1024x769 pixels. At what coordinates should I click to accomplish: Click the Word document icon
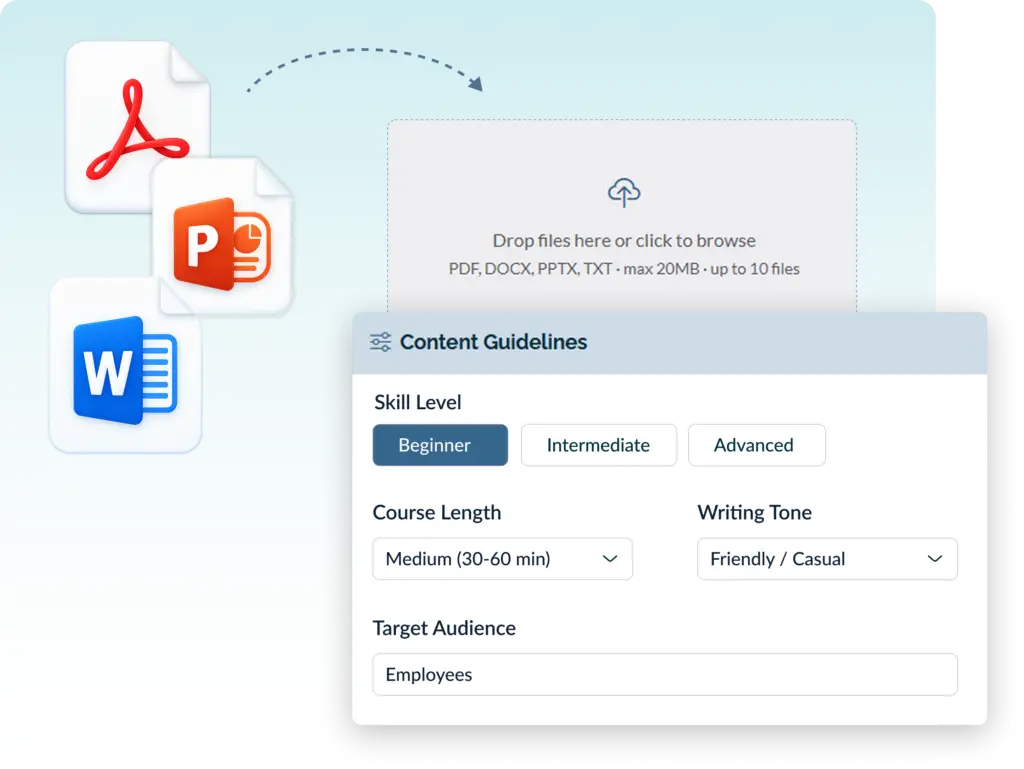[x=125, y=366]
